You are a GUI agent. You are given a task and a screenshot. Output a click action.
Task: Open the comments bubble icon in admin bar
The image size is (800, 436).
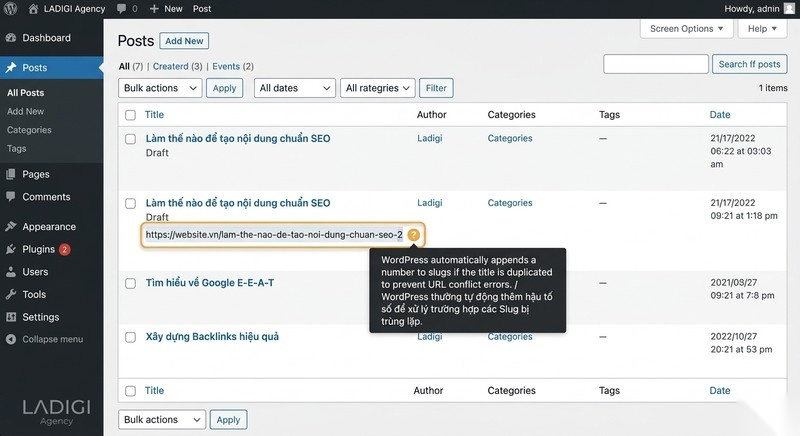(x=121, y=9)
